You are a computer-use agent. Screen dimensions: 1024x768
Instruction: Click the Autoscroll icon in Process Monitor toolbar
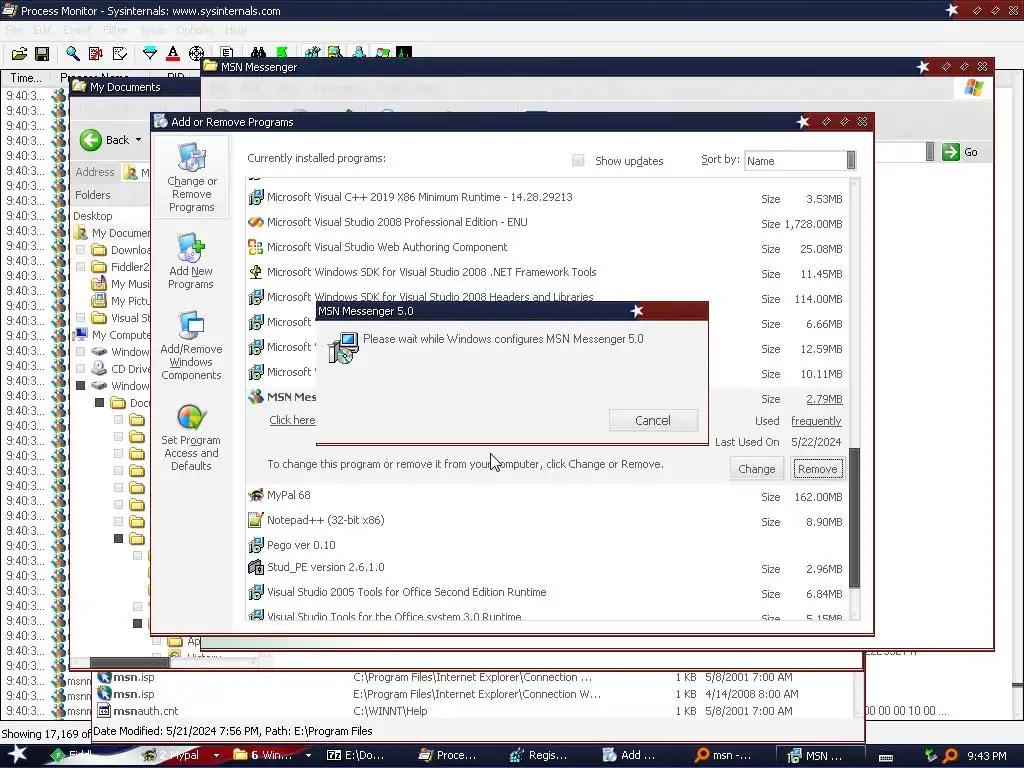[96, 54]
